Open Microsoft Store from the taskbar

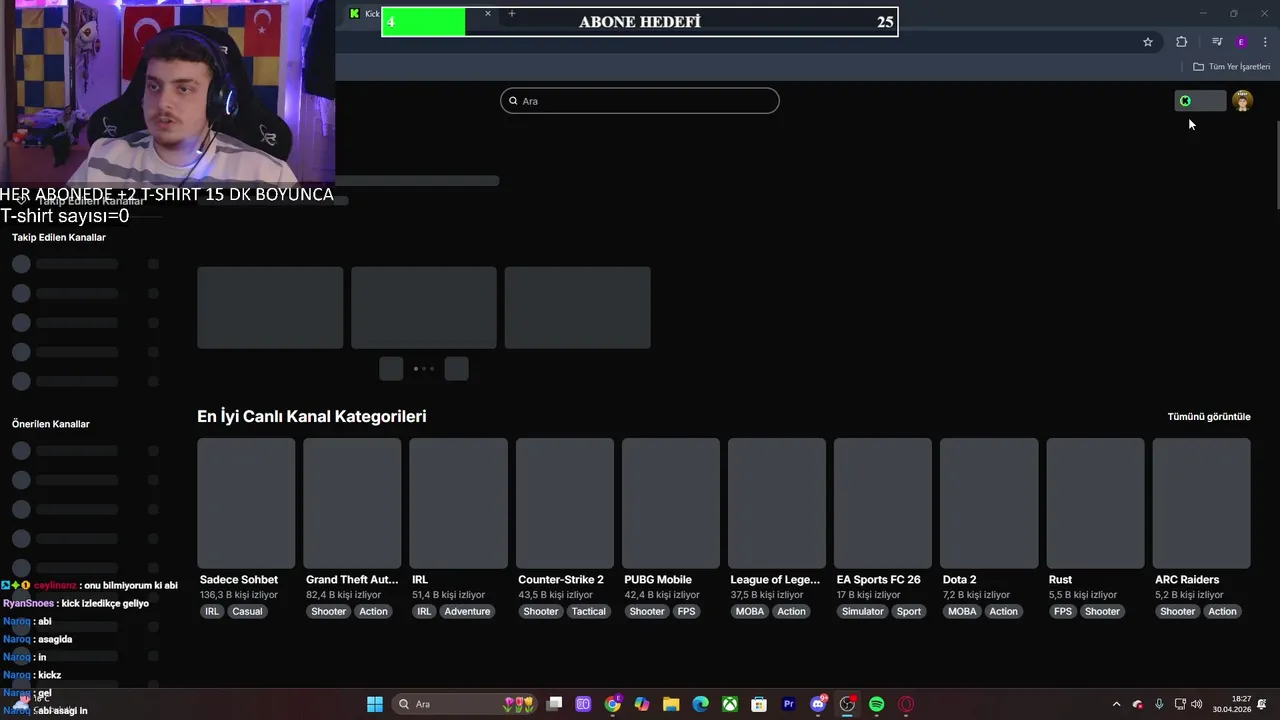point(760,705)
